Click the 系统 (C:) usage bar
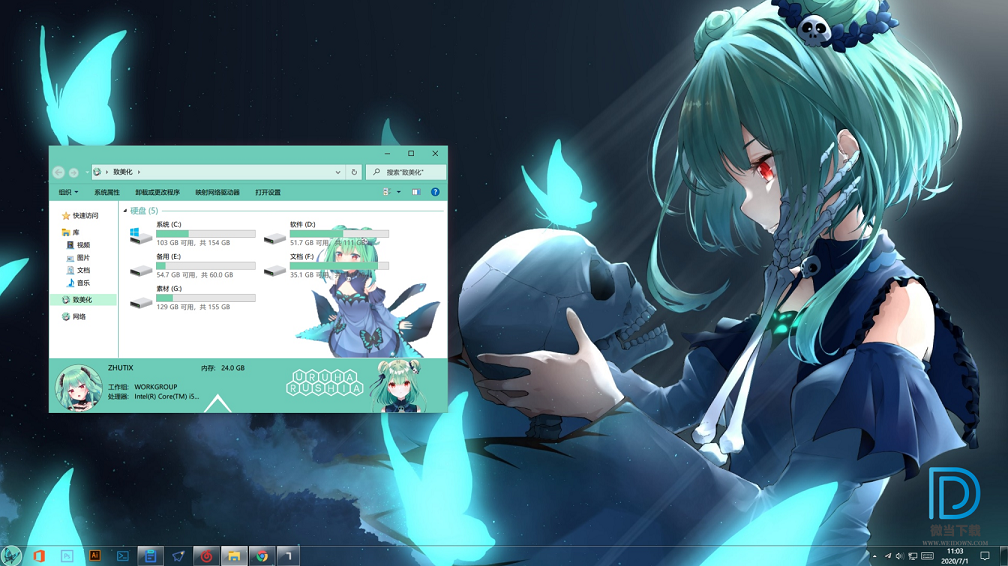Viewport: 1008px width, 566px height. [x=206, y=234]
